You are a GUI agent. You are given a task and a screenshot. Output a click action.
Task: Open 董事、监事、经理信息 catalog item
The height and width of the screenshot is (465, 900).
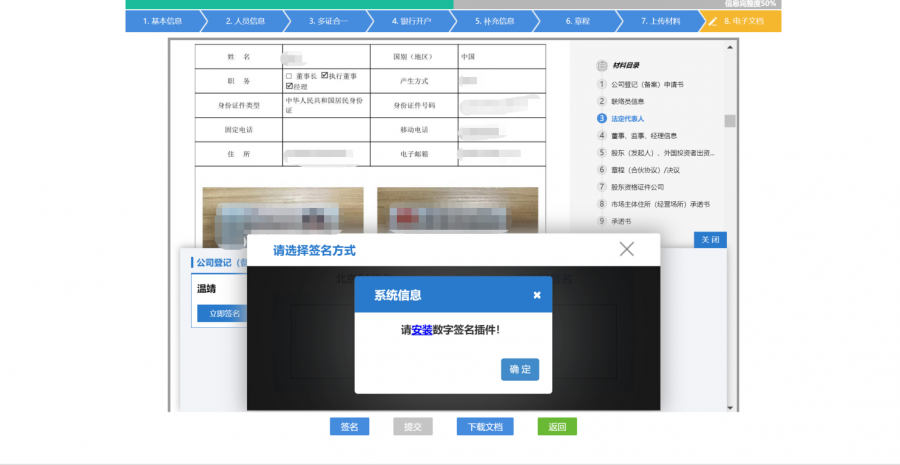(x=644, y=136)
